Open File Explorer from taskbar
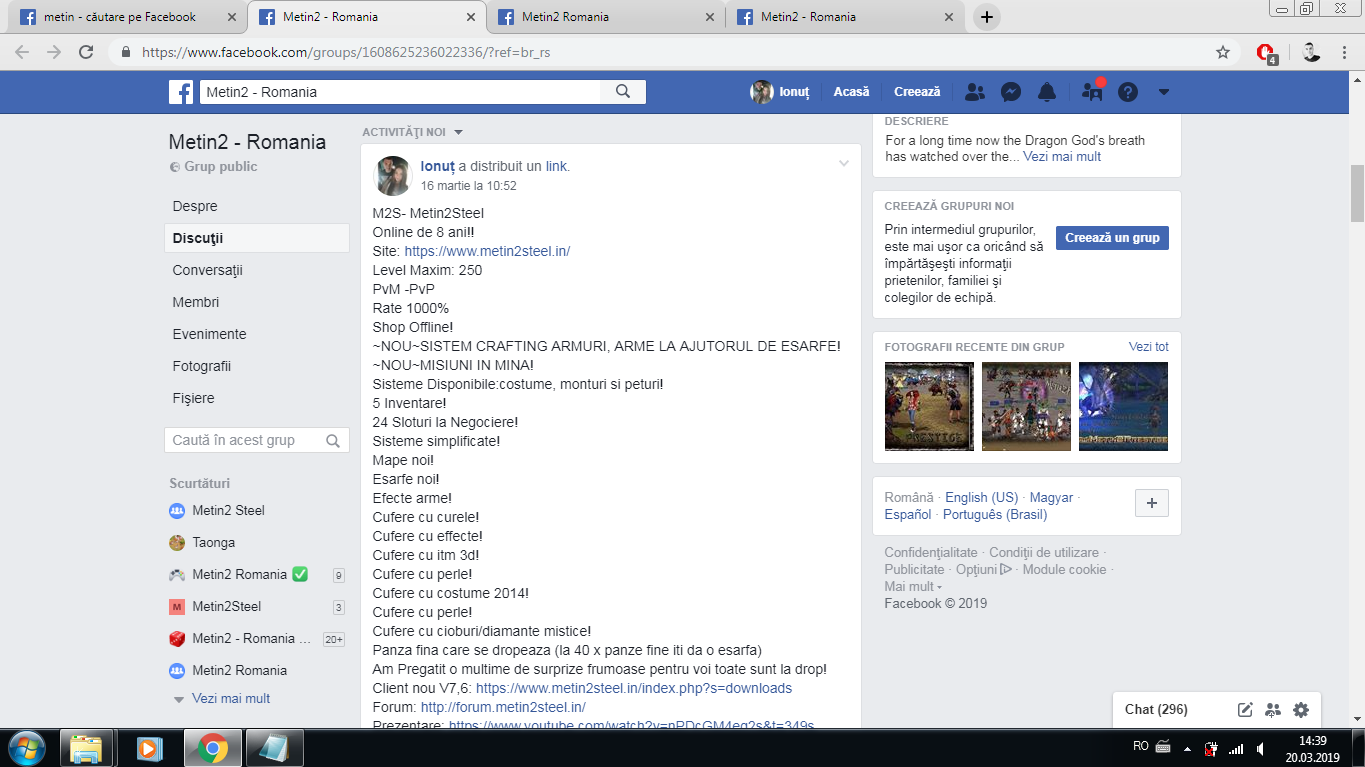 pyautogui.click(x=87, y=748)
